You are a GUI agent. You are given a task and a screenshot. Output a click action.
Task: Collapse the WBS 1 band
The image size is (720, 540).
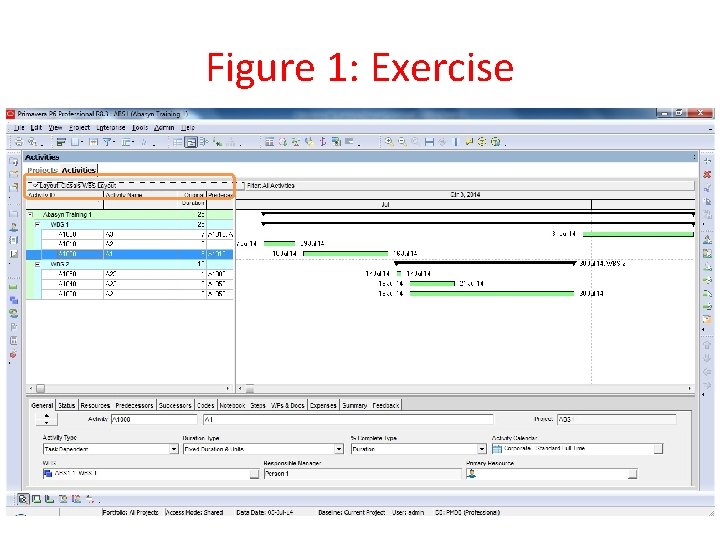pos(38,225)
